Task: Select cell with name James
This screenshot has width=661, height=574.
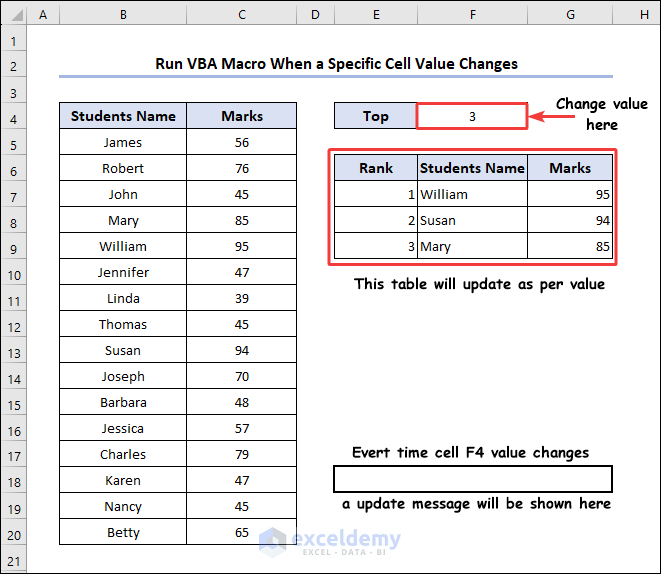Action: [x=123, y=142]
